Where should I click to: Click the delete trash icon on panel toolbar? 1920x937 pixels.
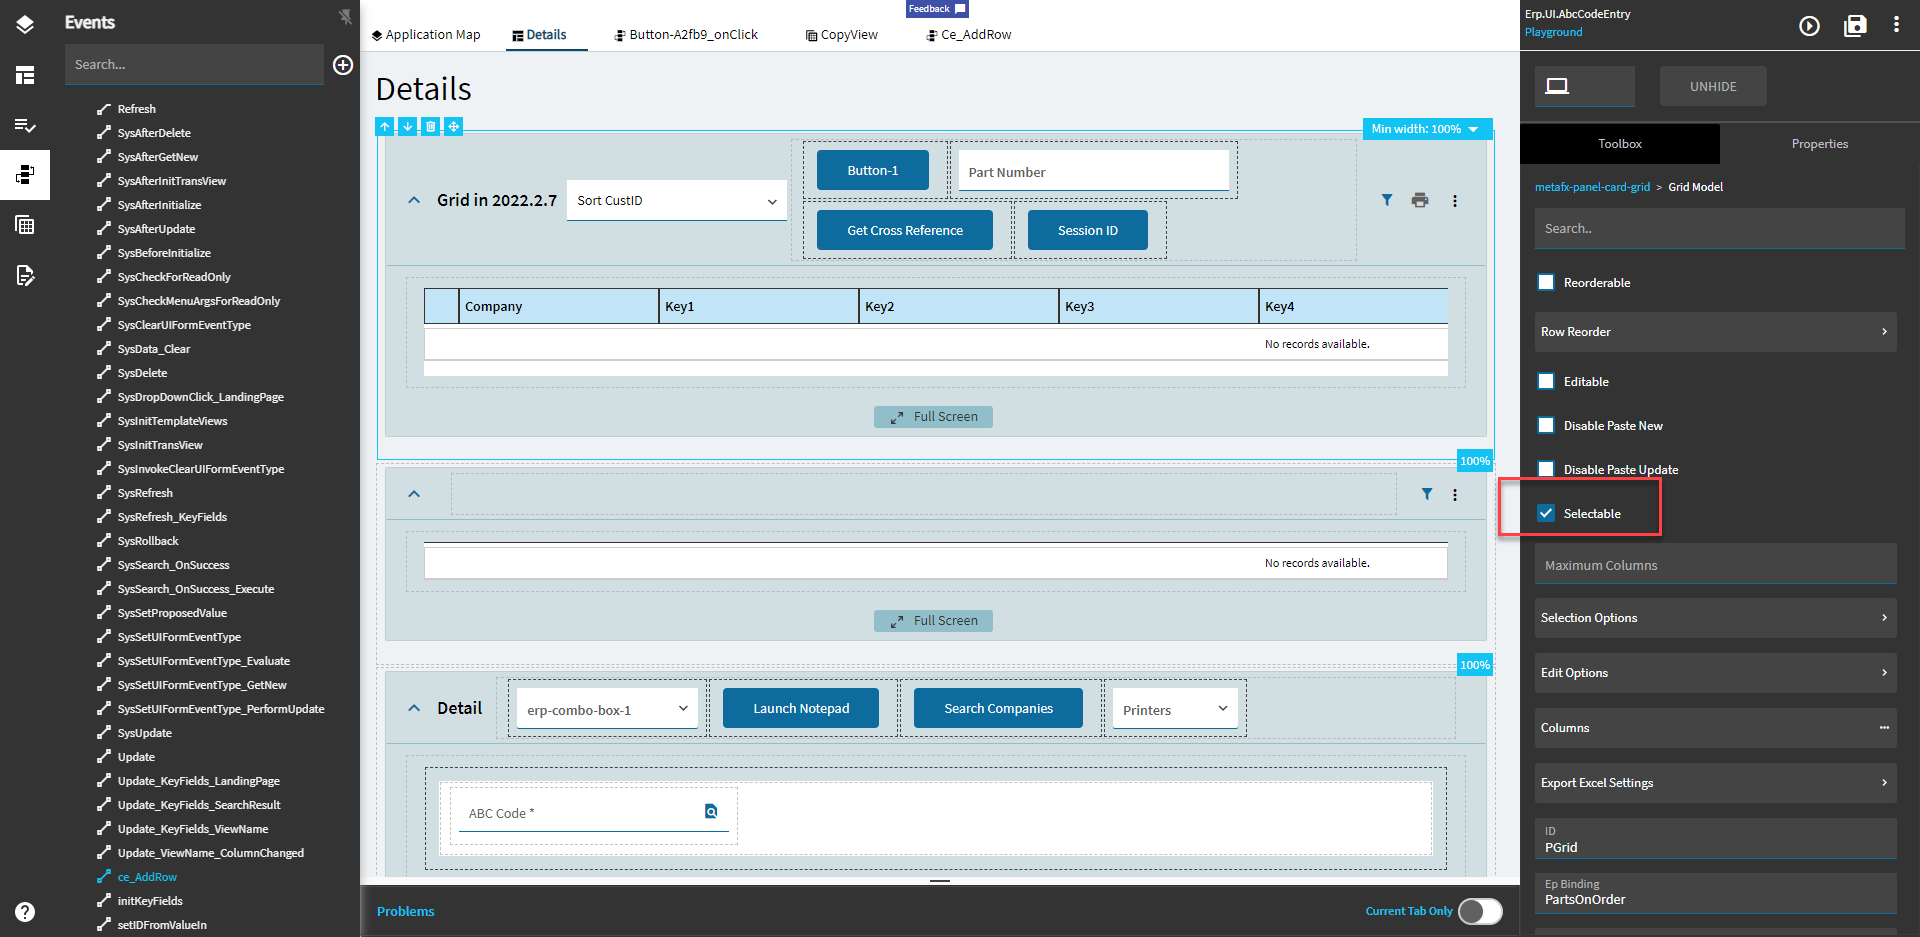point(431,126)
